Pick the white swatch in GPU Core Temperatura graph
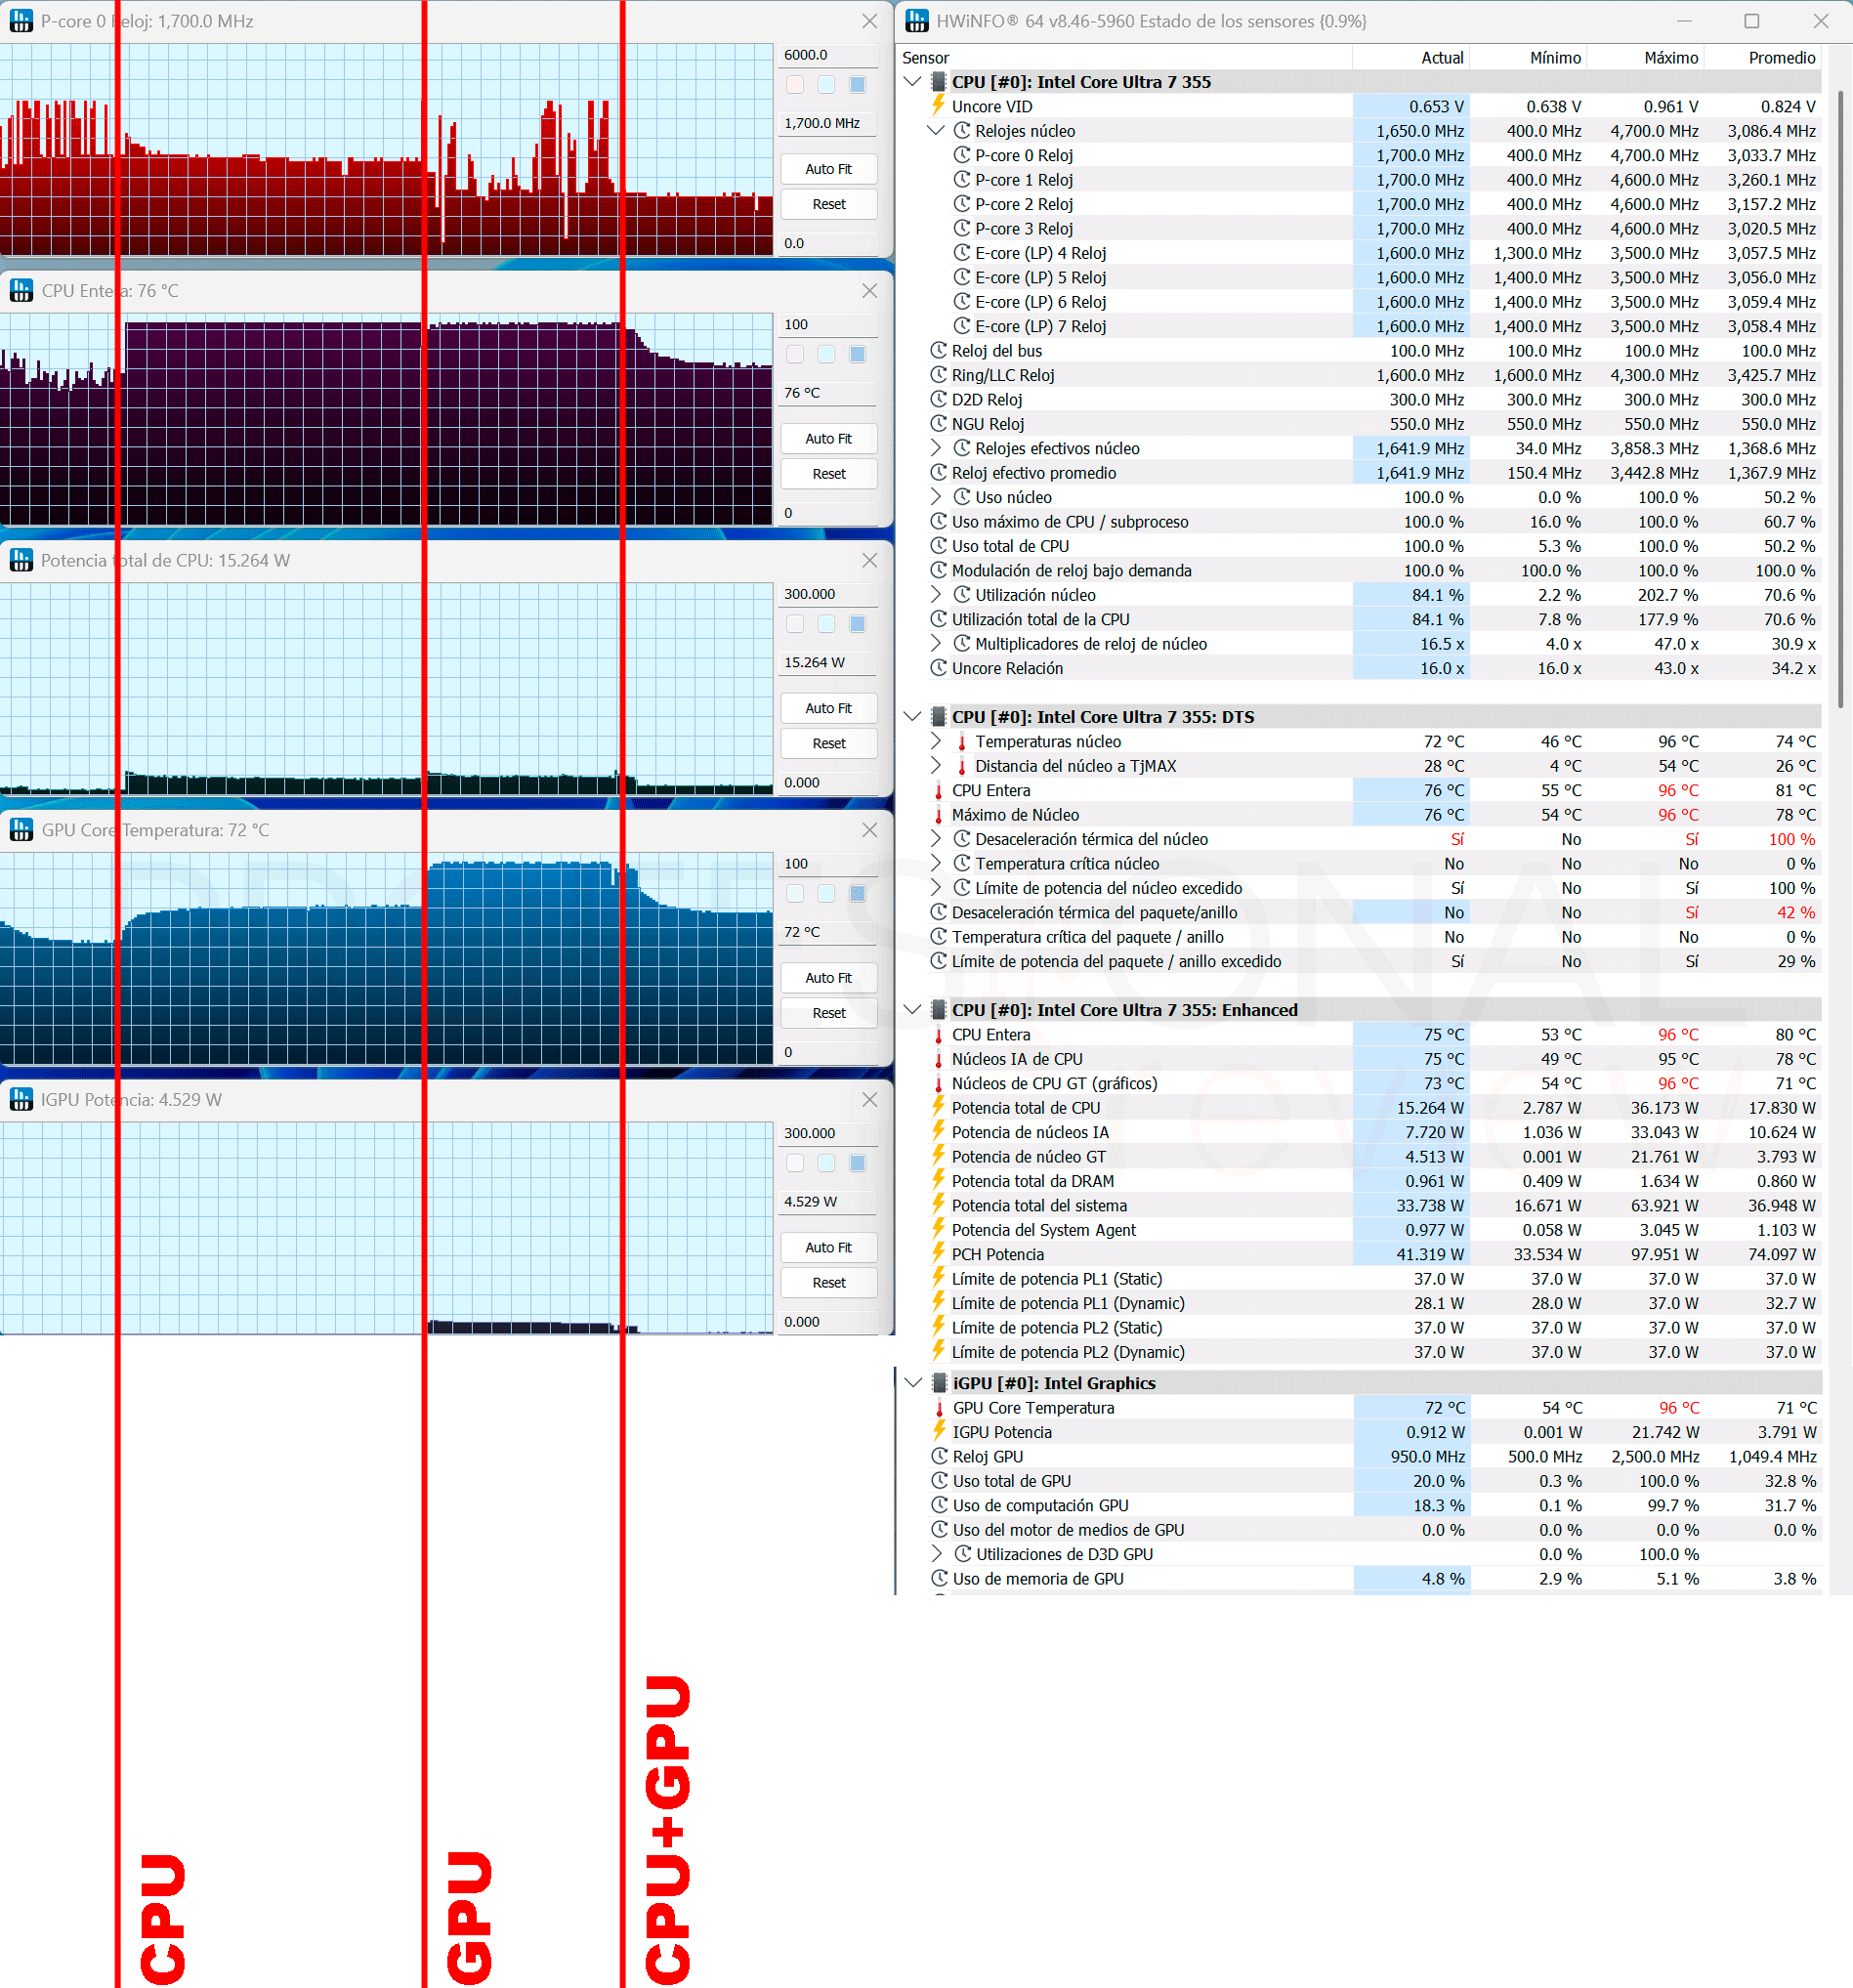This screenshot has width=1853, height=1988. click(795, 893)
